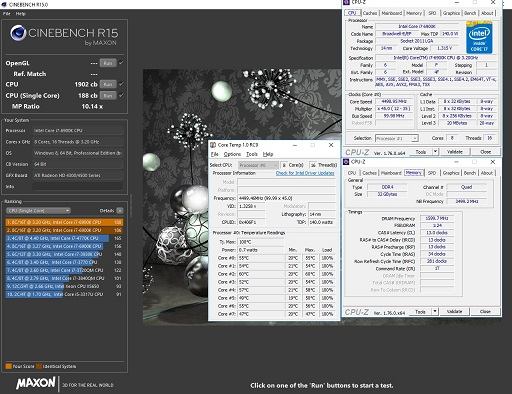Open the CPU (Single Core) ranking dropdown
Viewport: 512px width, 394px height.
point(38,211)
